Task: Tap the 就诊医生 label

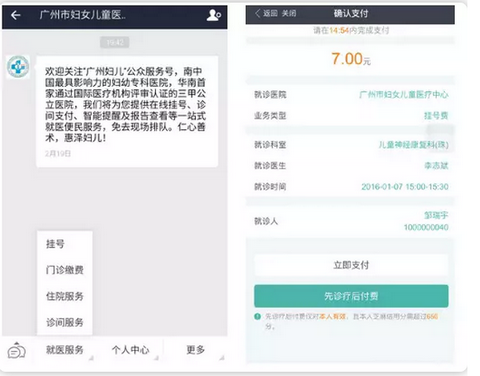Action: 270,166
